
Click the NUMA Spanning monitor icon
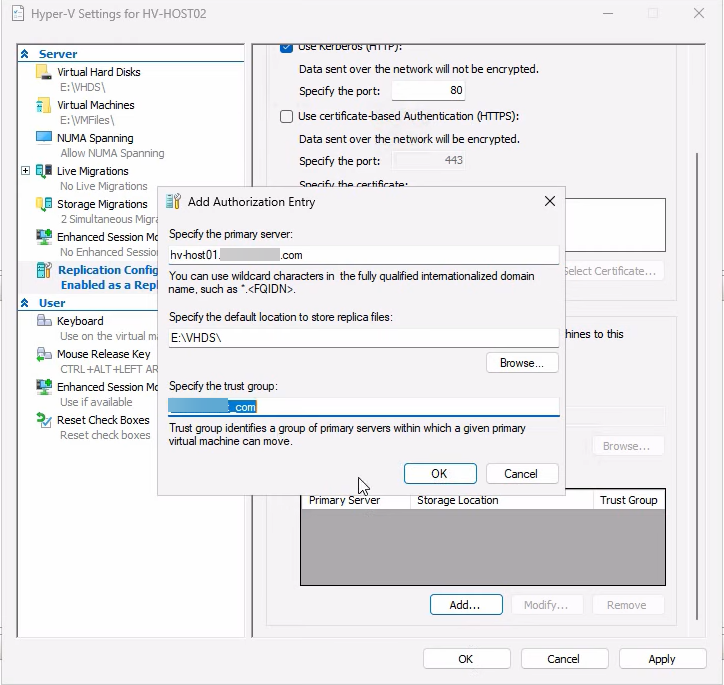click(x=44, y=138)
